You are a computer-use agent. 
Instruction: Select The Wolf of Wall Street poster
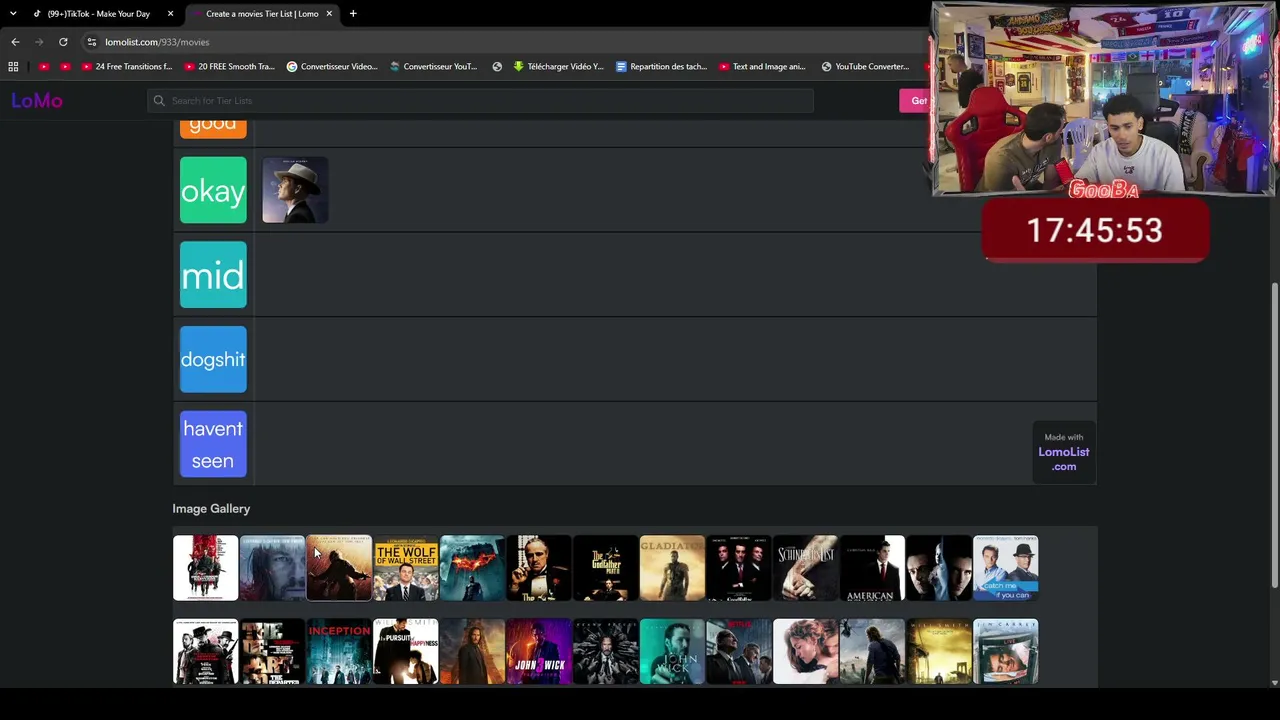(x=406, y=568)
